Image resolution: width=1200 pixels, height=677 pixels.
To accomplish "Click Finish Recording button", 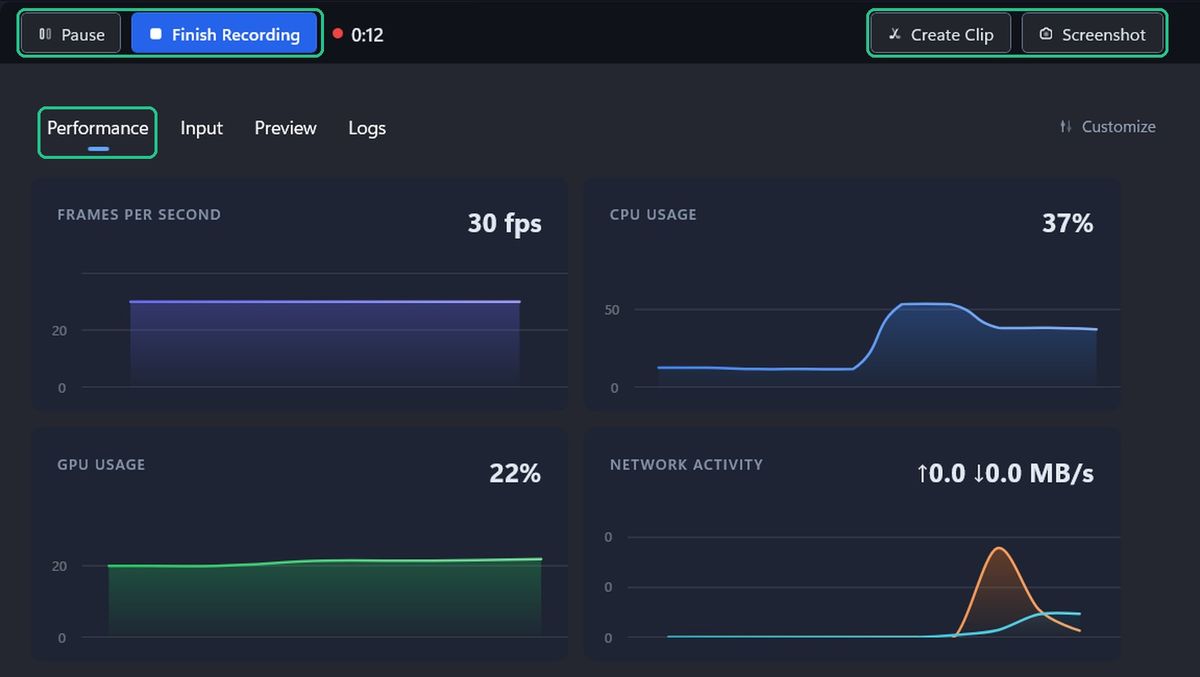I will tap(225, 33).
